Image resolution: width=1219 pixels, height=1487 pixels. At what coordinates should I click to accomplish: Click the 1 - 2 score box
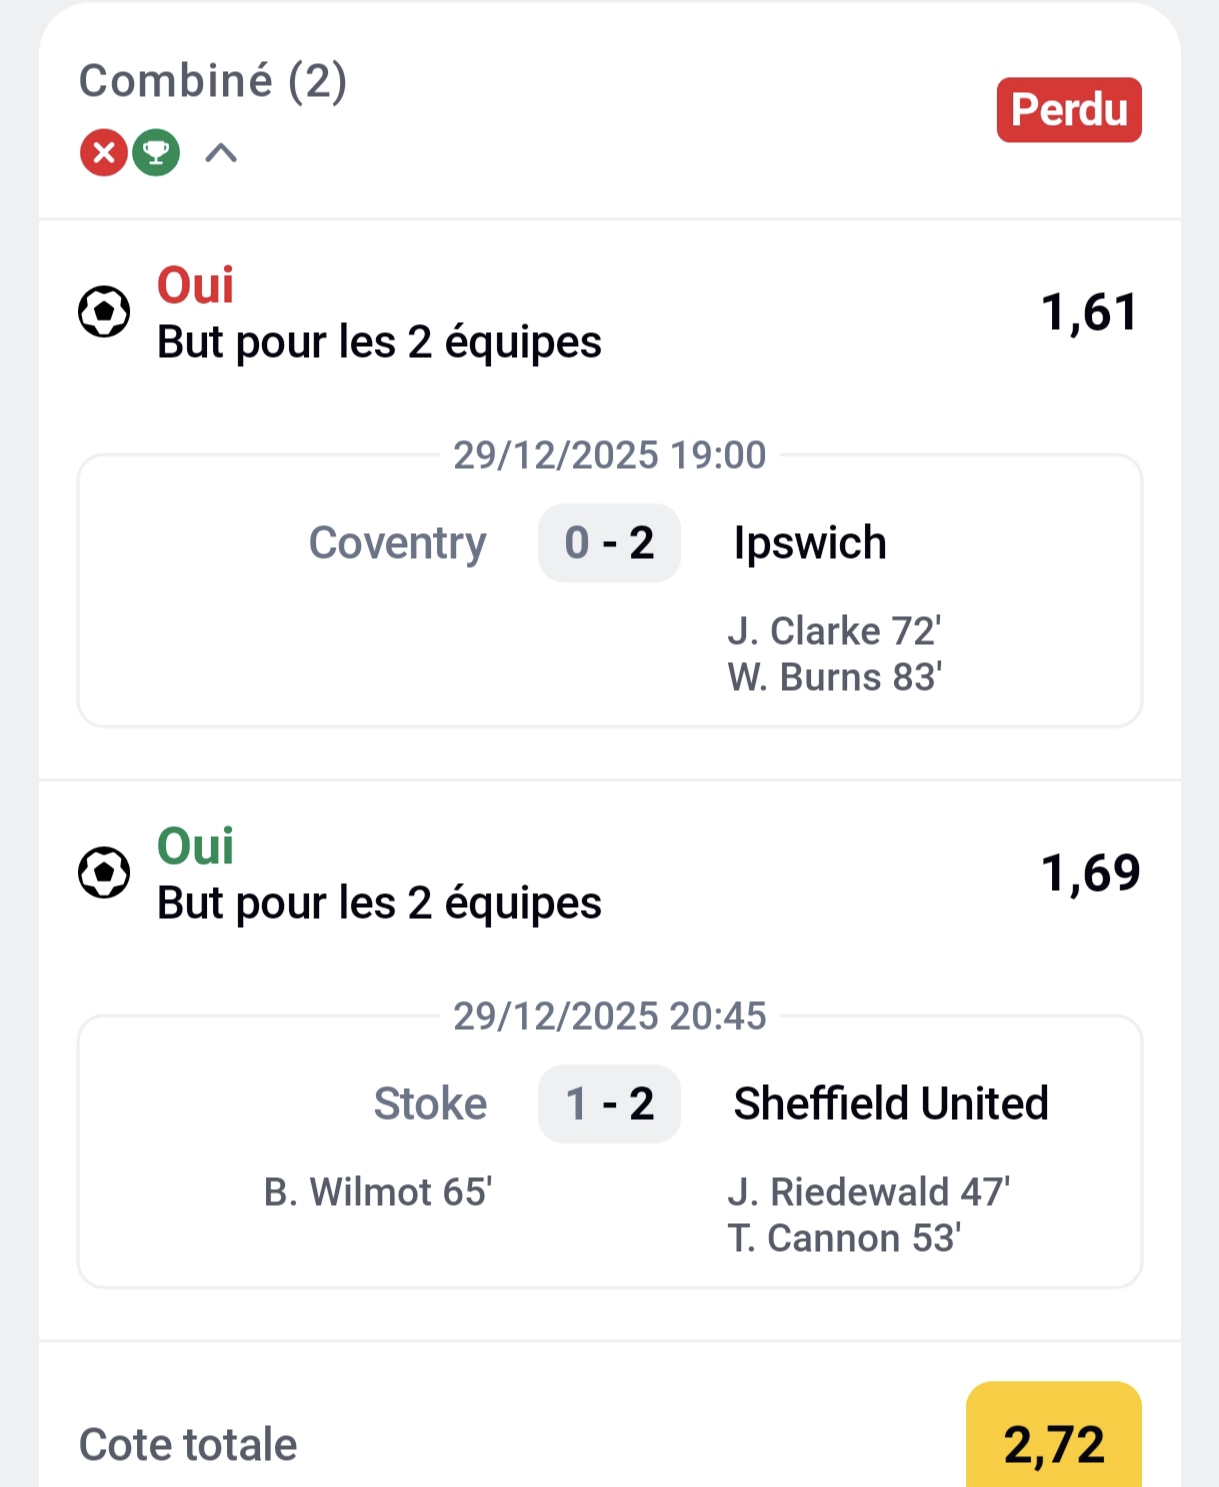[x=609, y=1104]
